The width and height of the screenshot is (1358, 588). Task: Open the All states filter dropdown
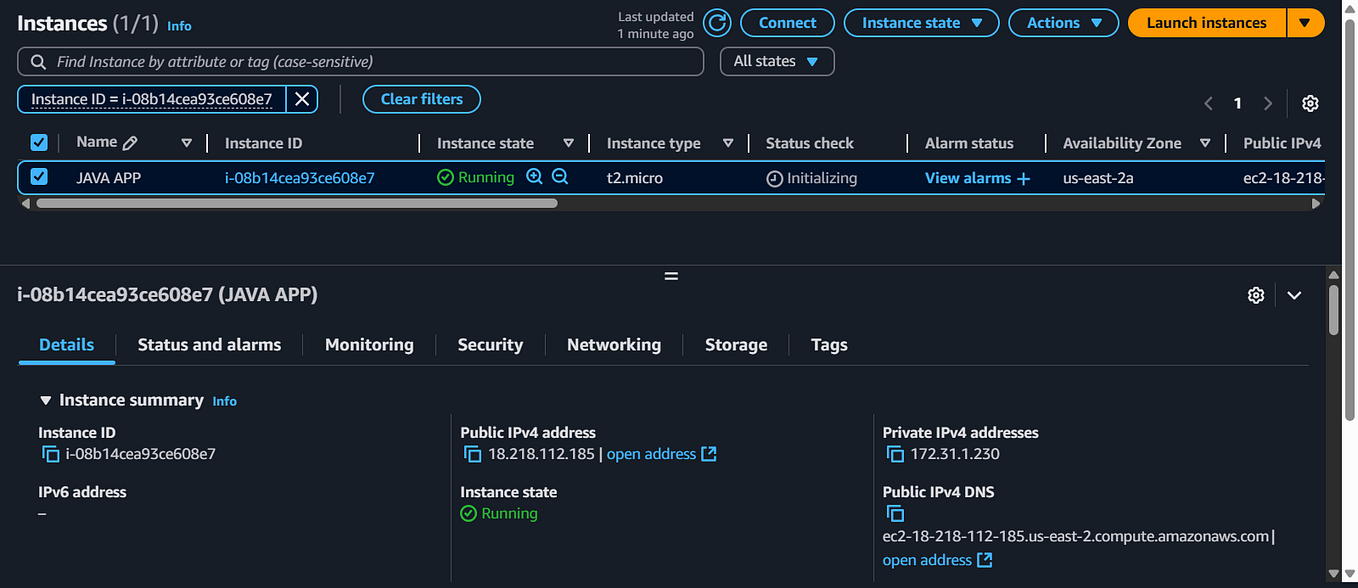(x=776, y=61)
